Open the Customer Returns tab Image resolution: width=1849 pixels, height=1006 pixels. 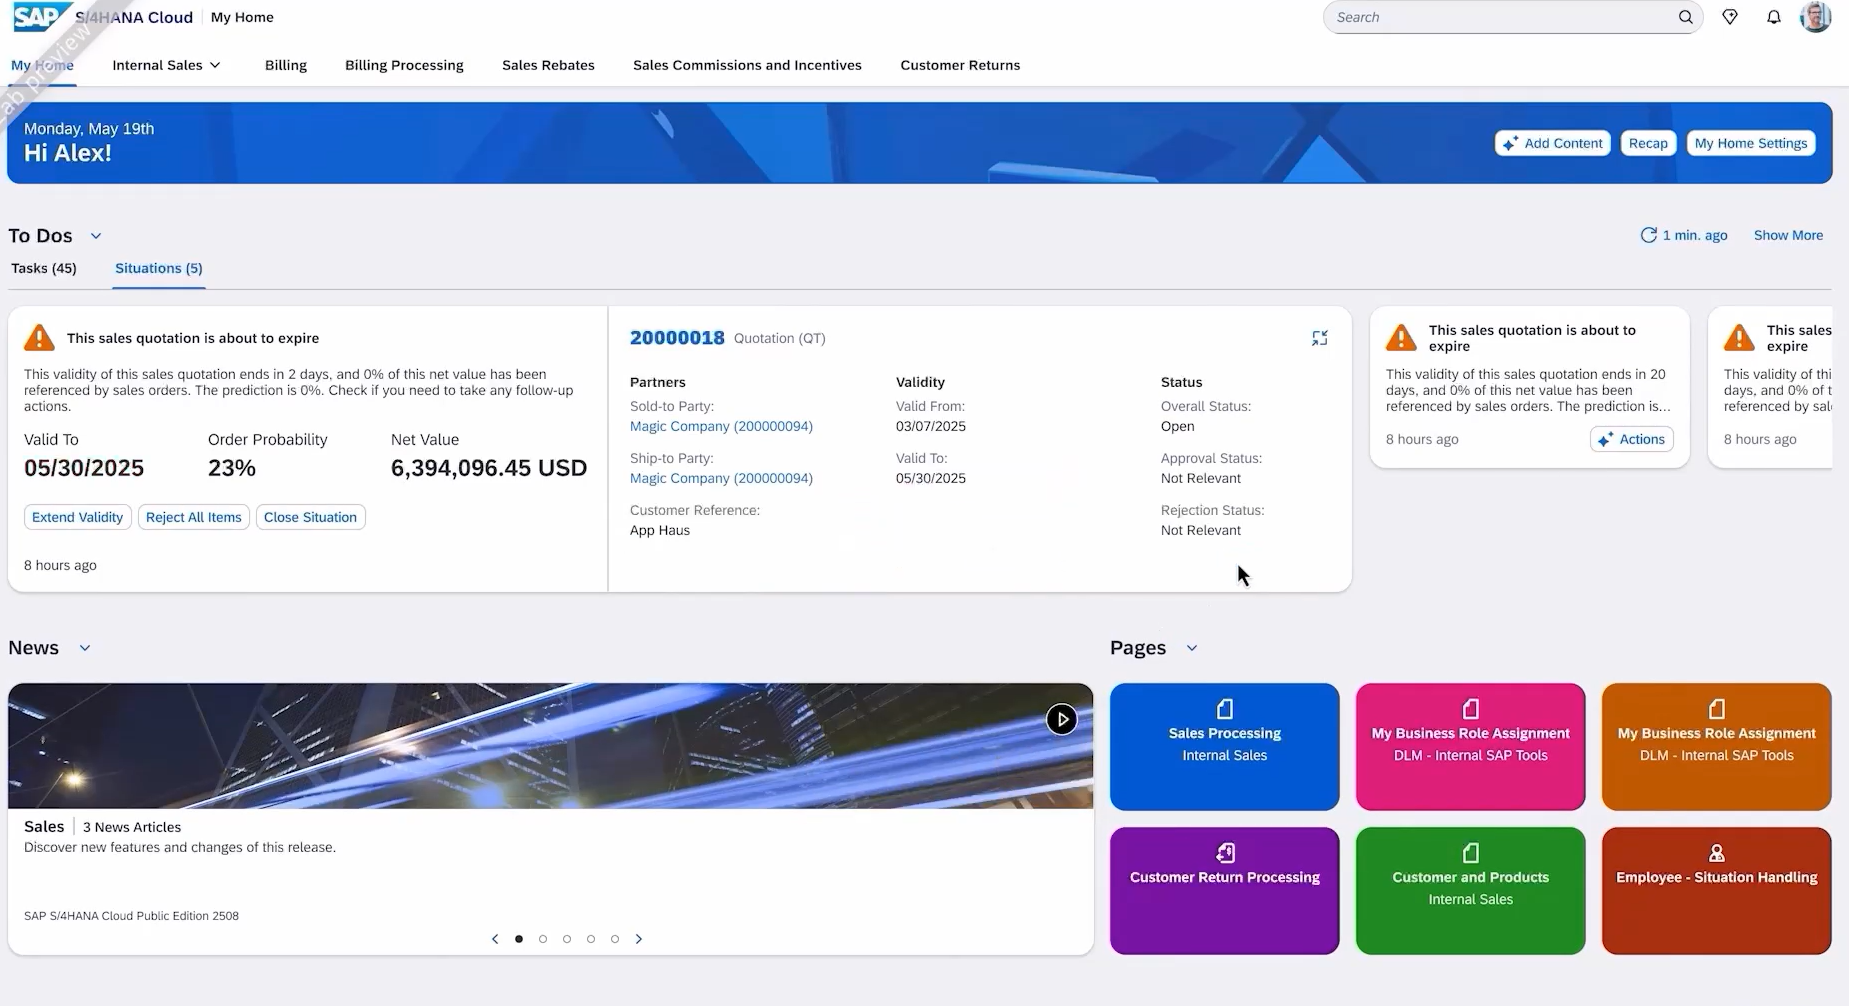960,65
